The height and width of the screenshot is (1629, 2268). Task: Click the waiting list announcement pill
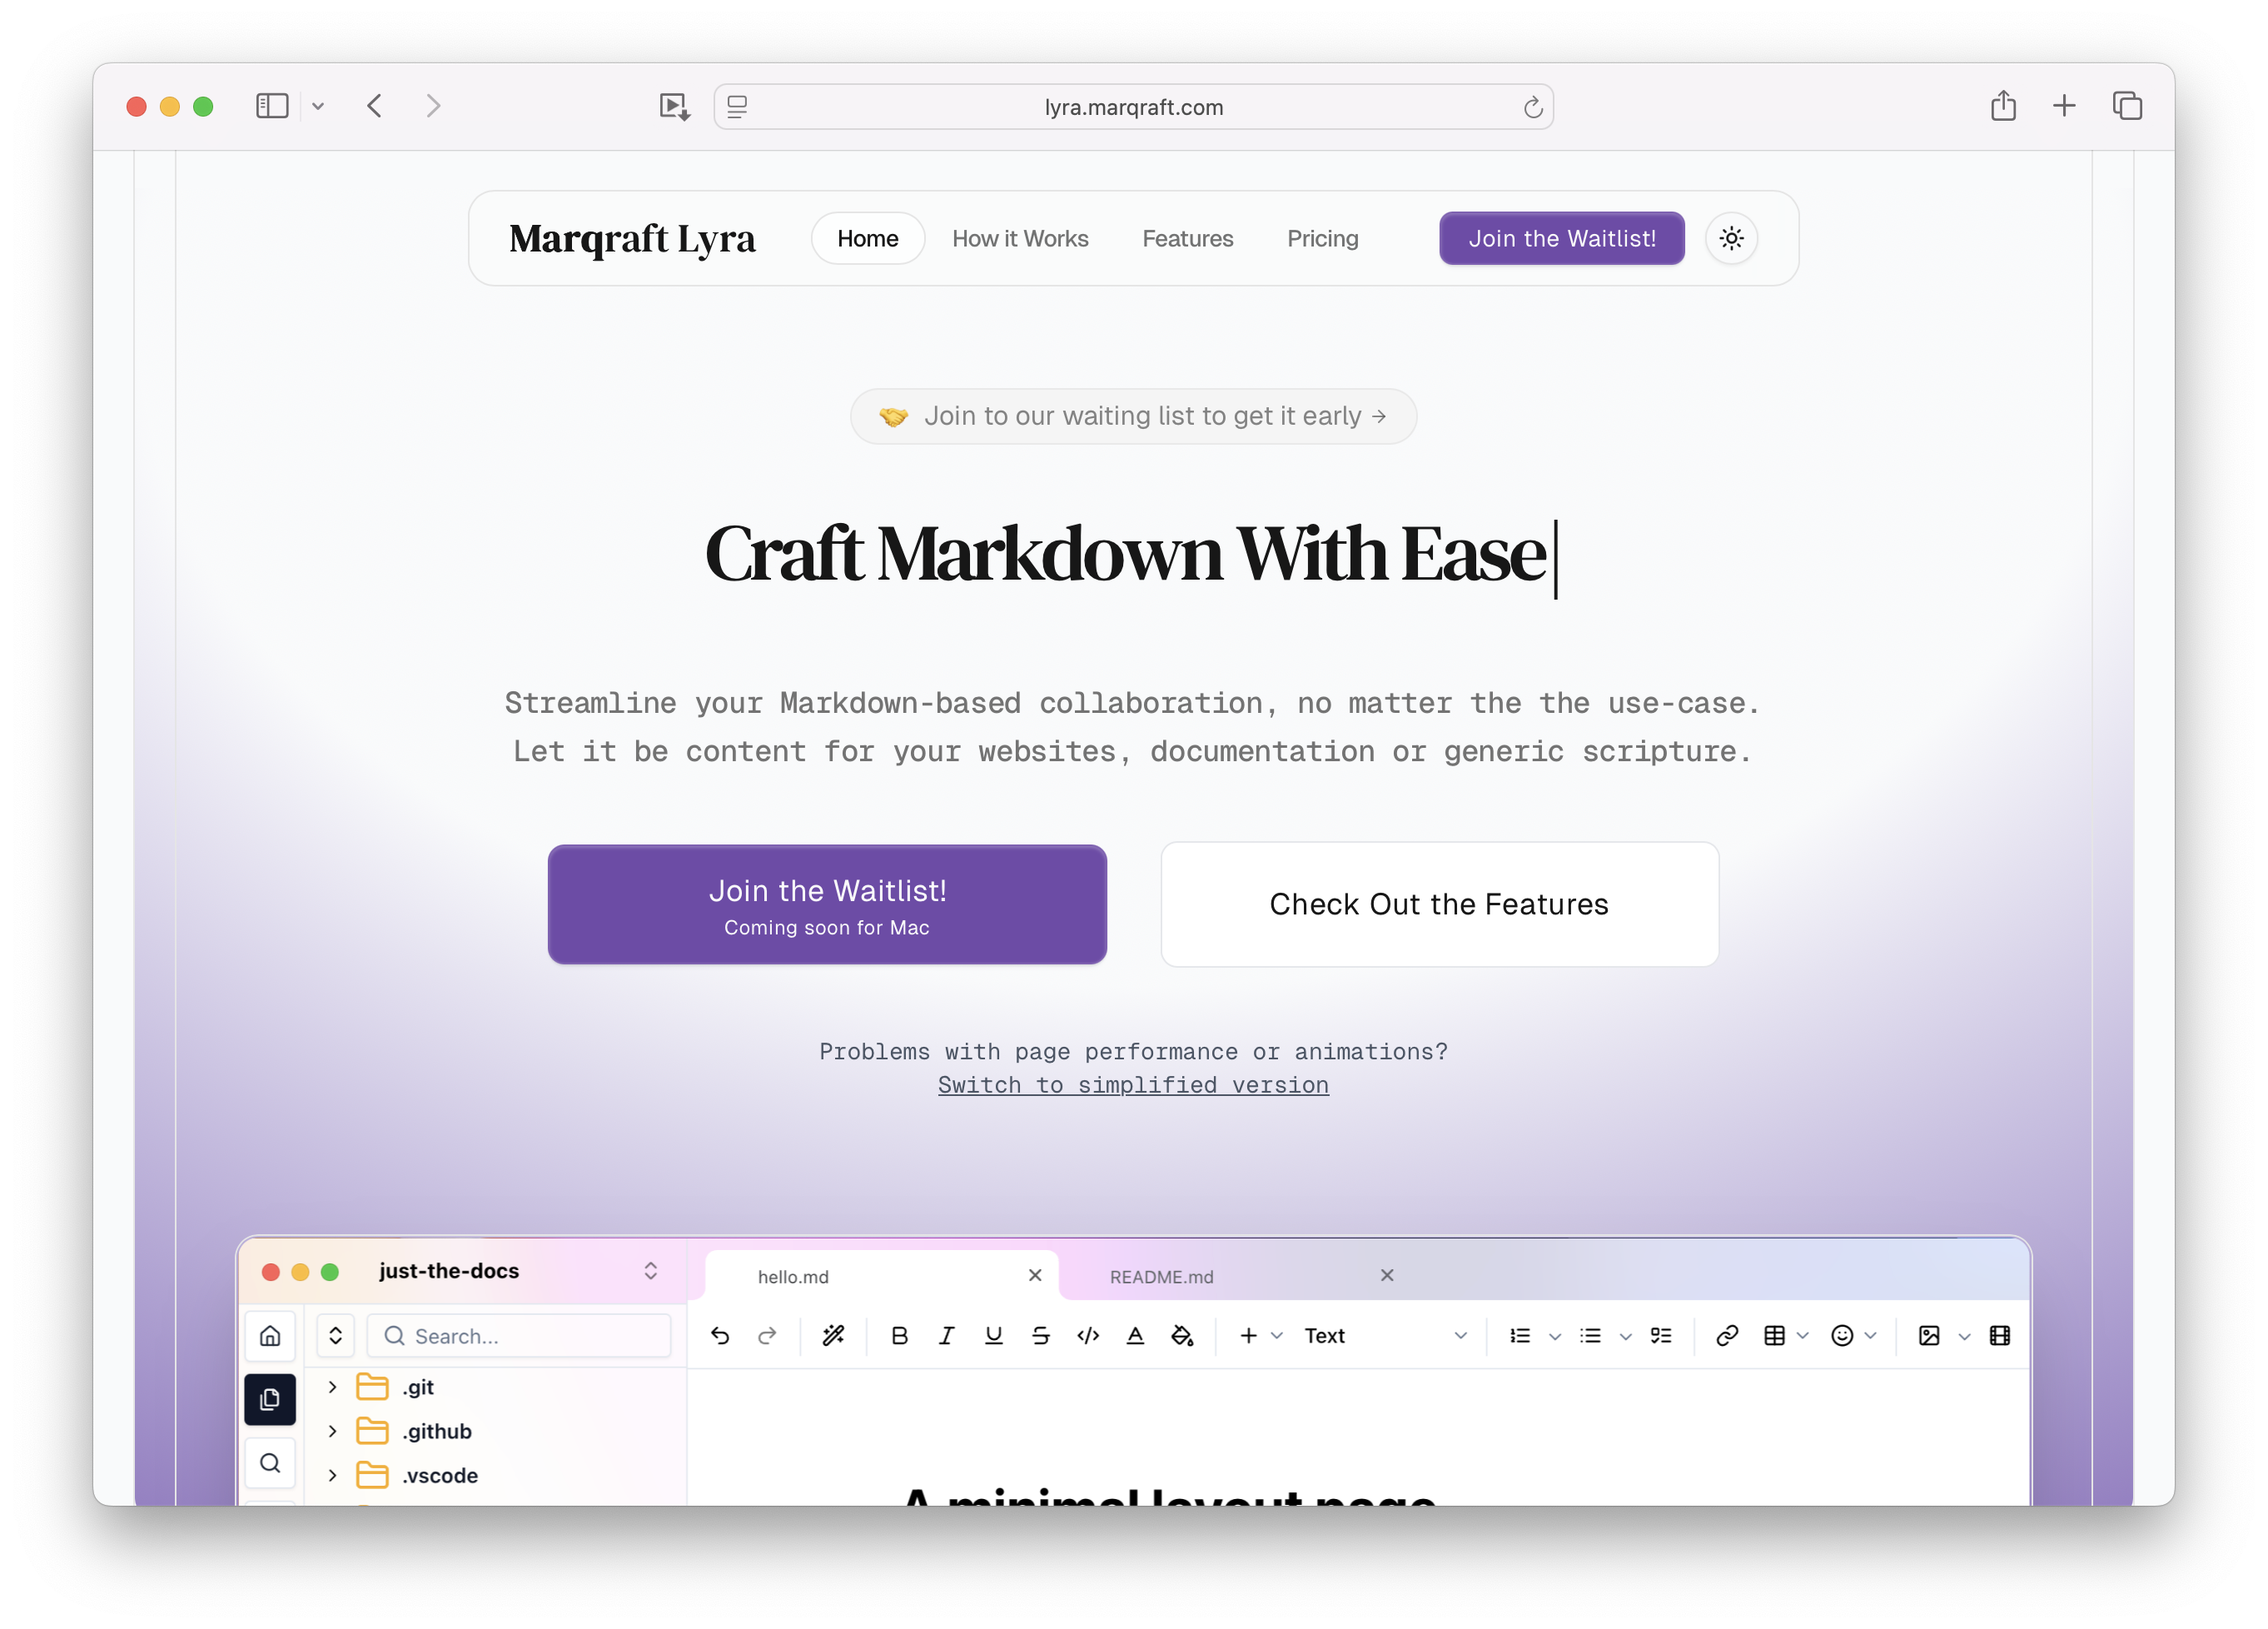coord(1133,416)
